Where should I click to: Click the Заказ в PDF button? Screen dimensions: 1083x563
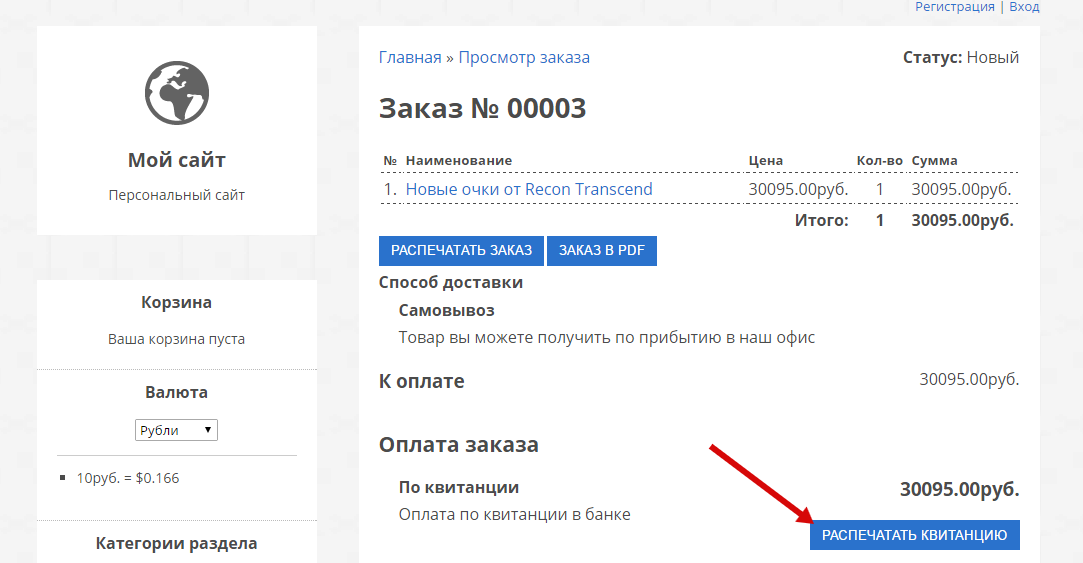coord(601,250)
